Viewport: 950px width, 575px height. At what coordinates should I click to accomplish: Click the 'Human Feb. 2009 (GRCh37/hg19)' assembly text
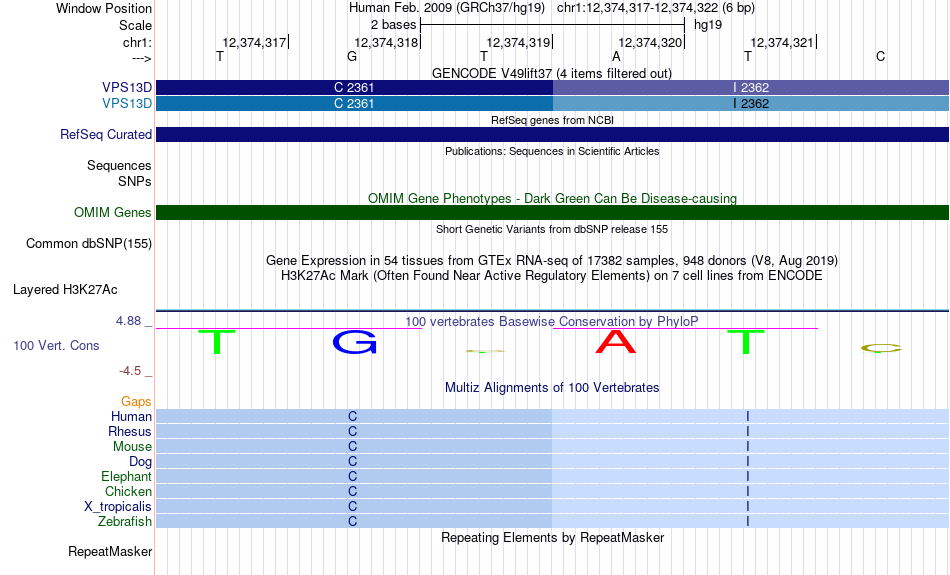tap(447, 8)
